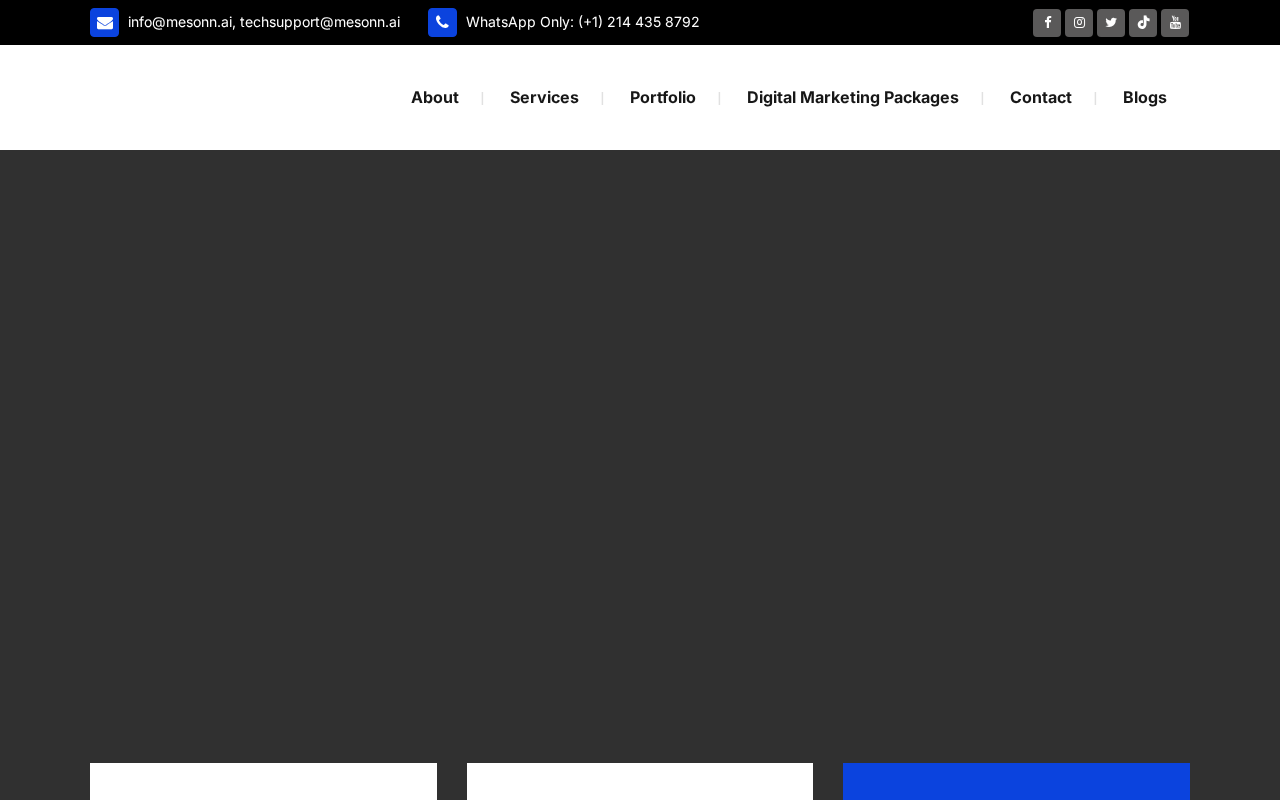Image resolution: width=1280 pixels, height=800 pixels.
Task: Open the Twitter social icon
Action: pyautogui.click(x=1111, y=23)
